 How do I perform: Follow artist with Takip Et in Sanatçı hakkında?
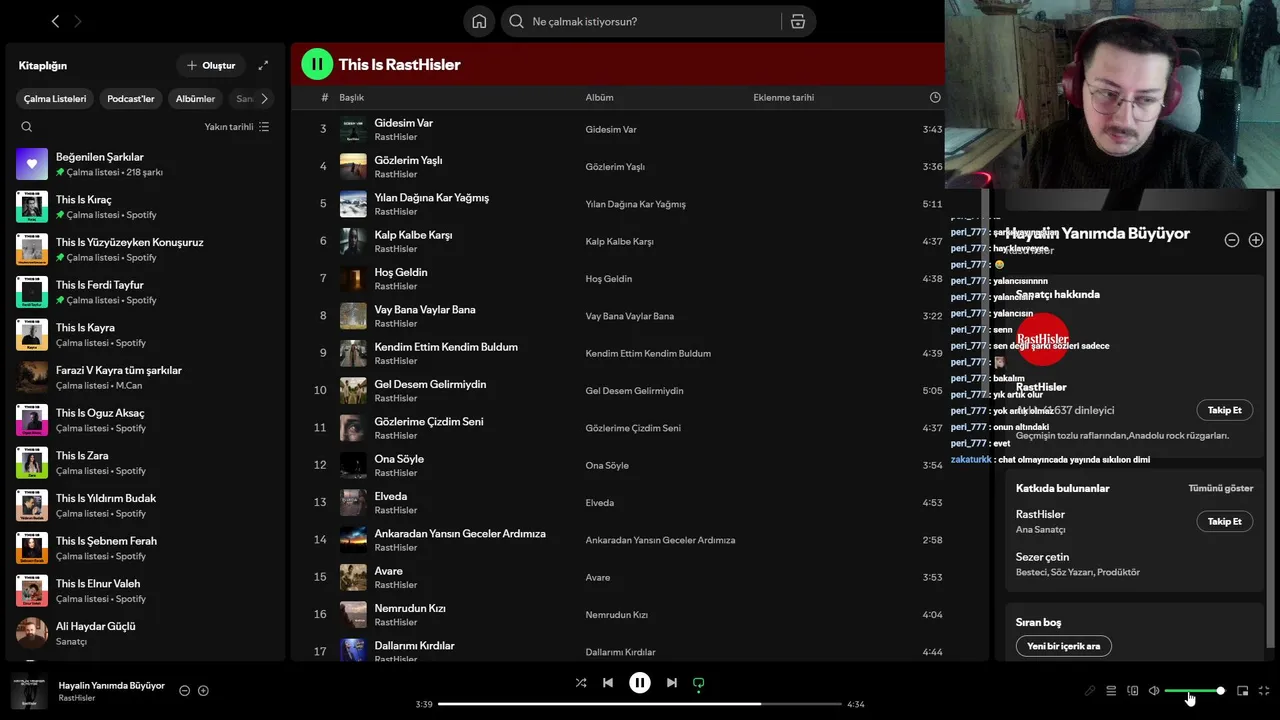[x=1224, y=410]
